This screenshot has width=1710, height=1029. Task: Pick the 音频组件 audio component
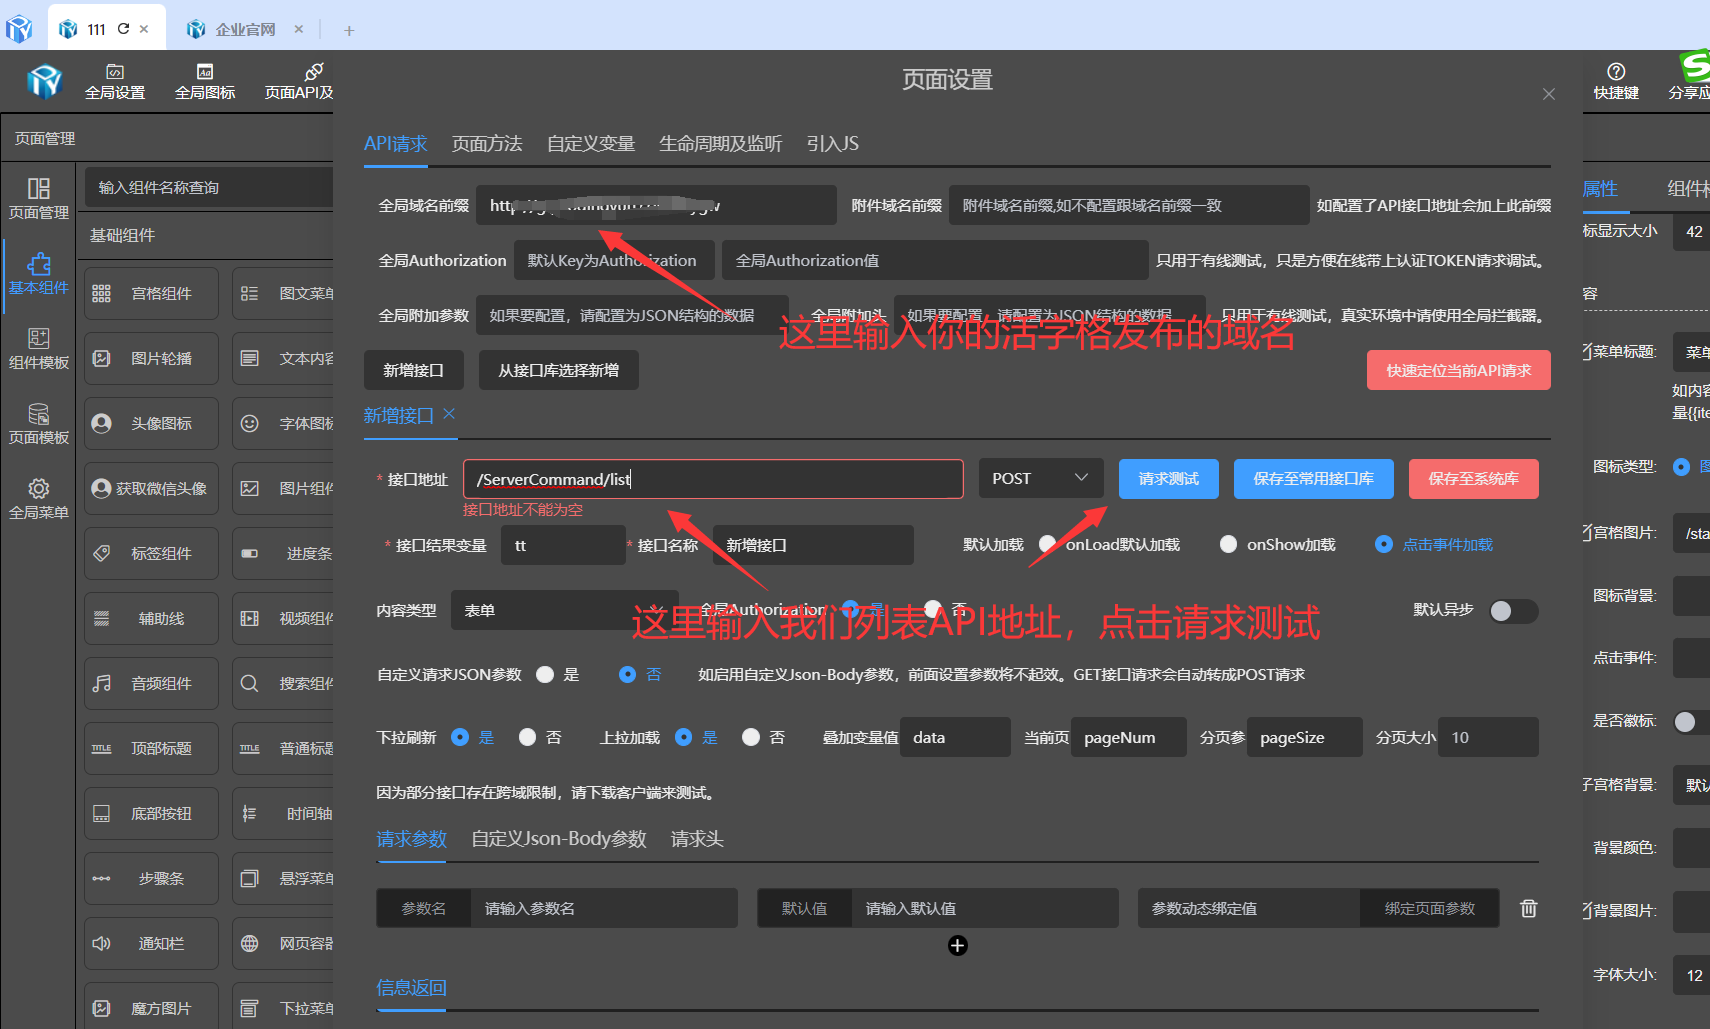pyautogui.click(x=151, y=683)
